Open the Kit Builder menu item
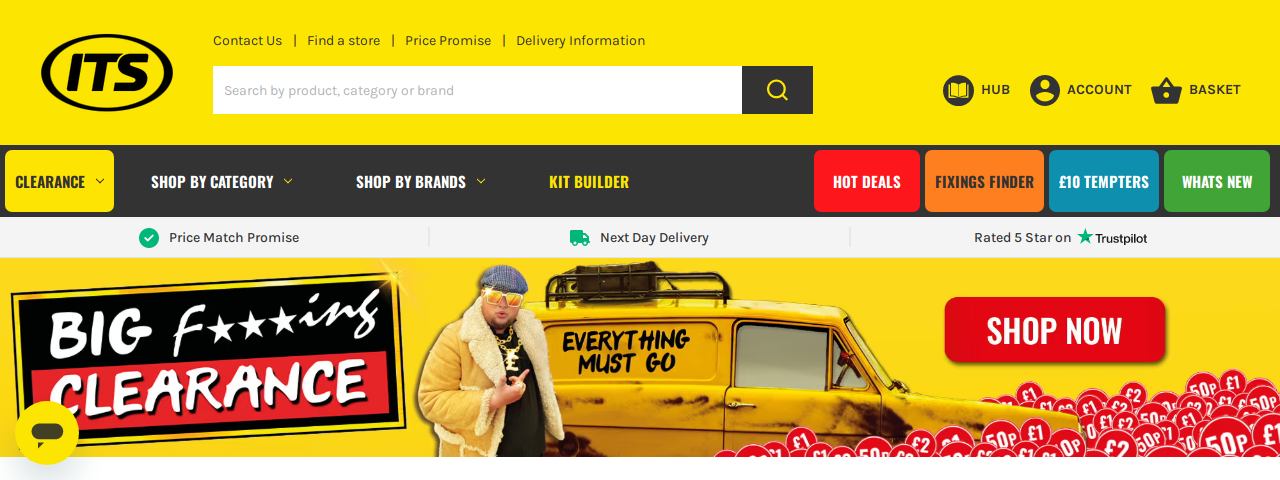1280x480 pixels. tap(589, 182)
